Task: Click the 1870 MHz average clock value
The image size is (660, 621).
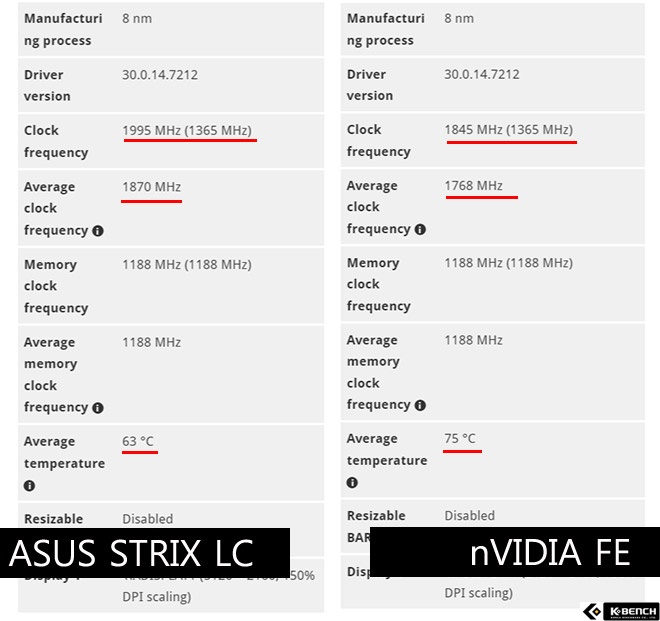Action: point(151,187)
